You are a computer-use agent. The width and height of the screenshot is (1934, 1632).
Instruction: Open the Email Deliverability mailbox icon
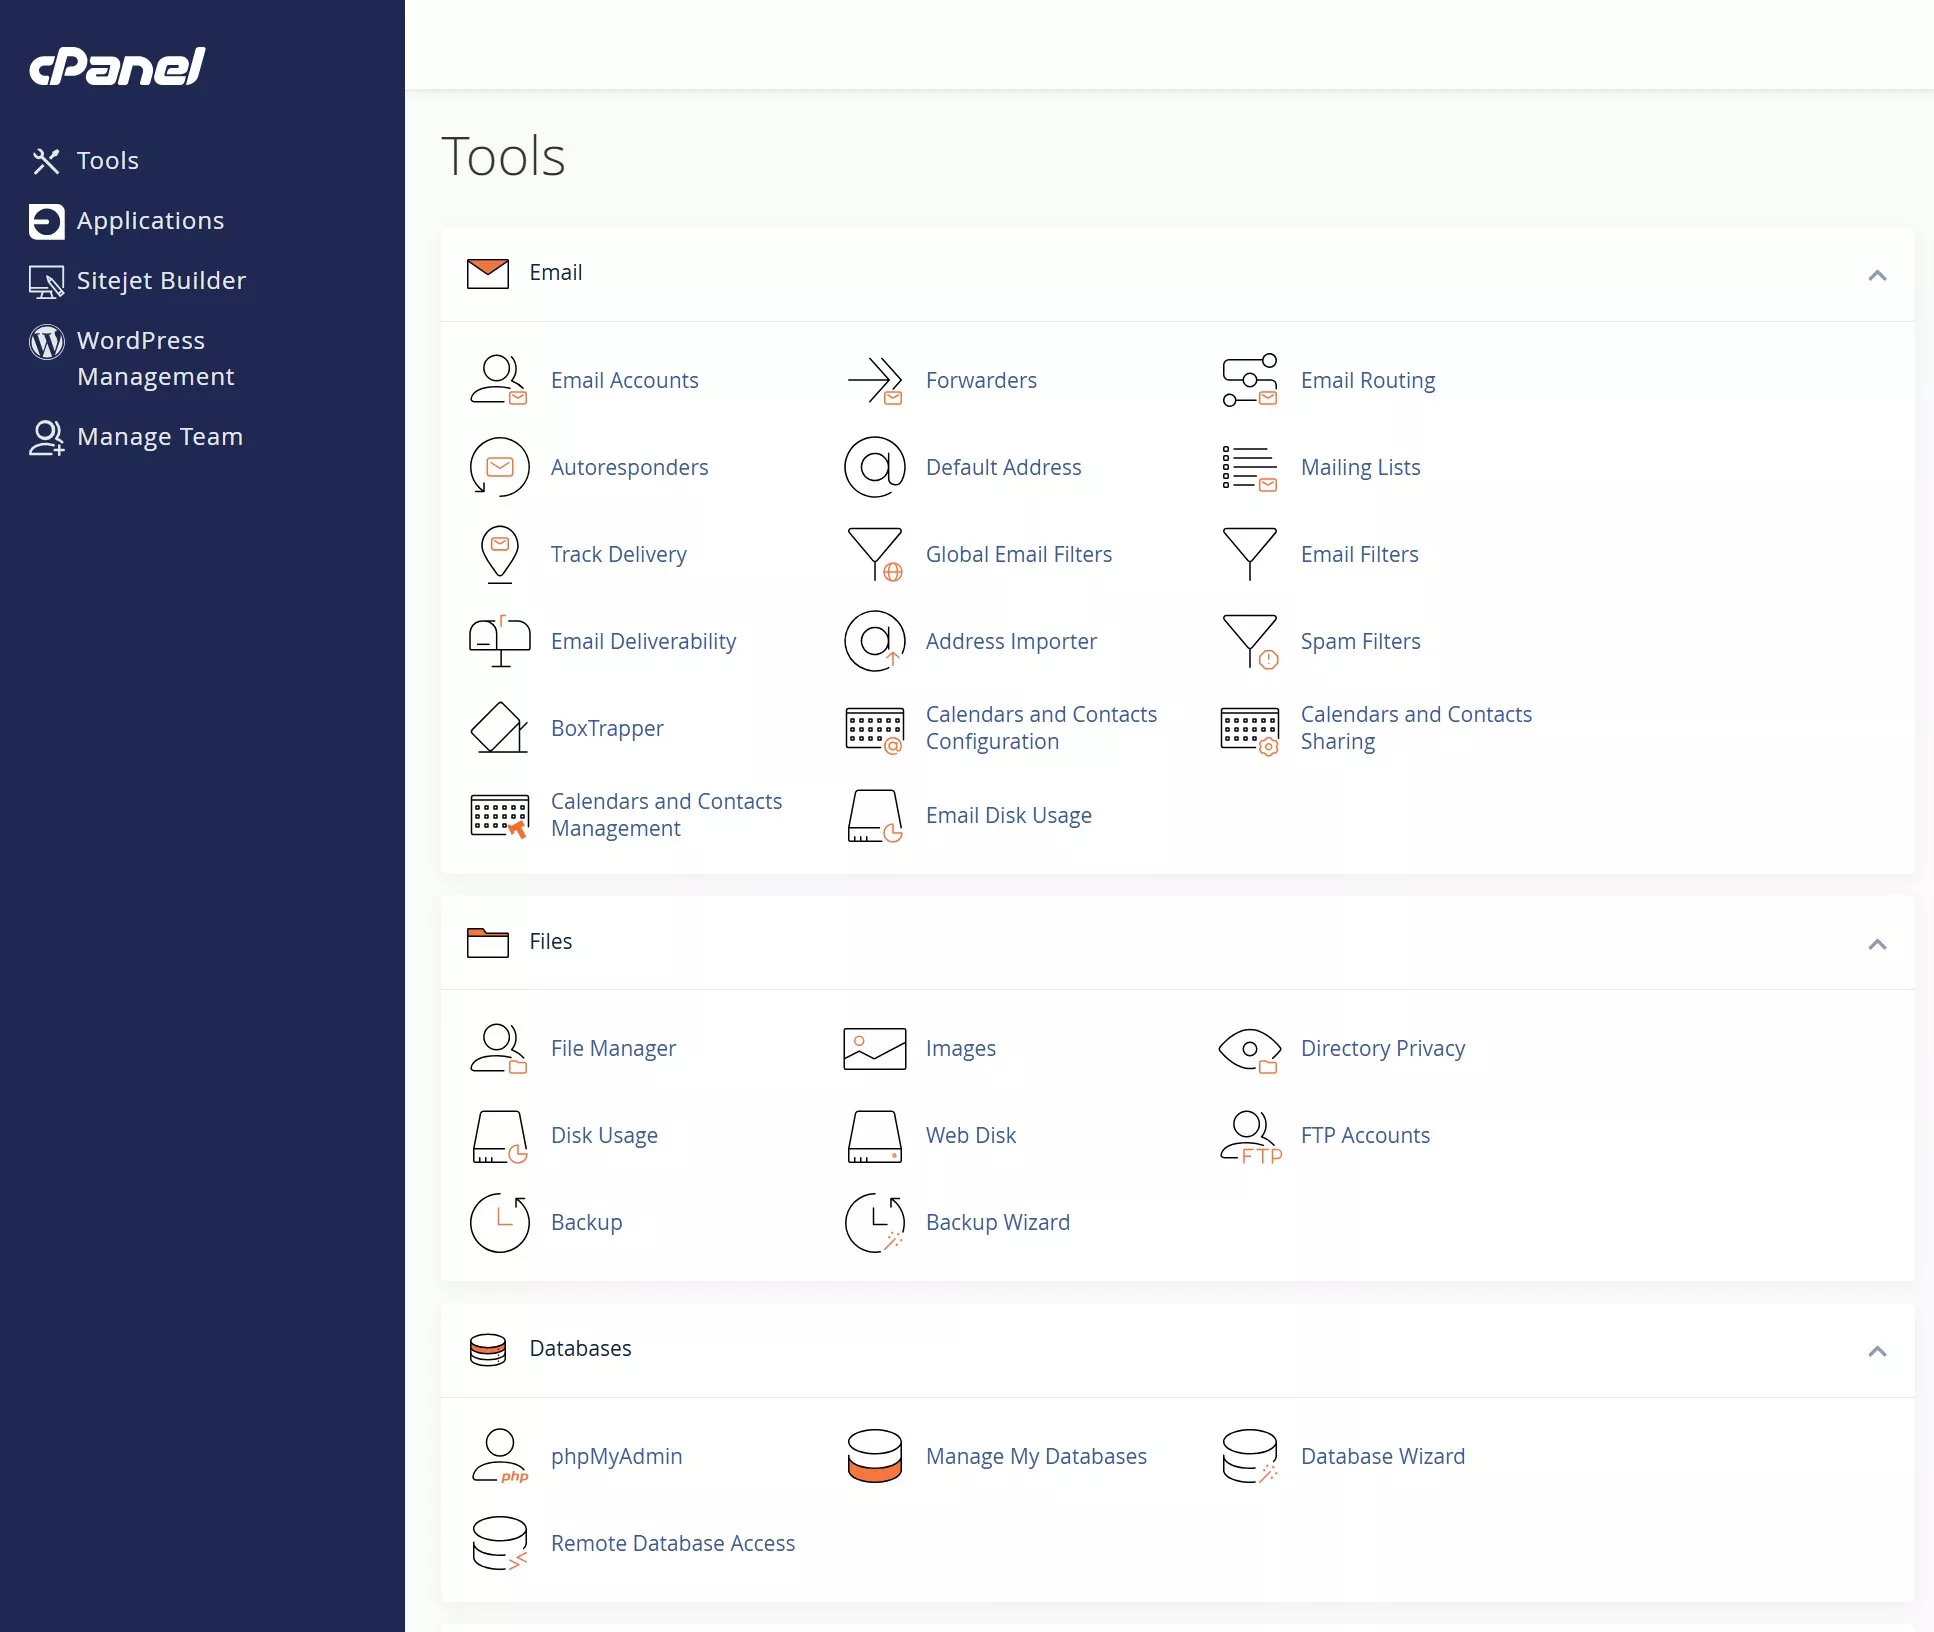tap(498, 641)
